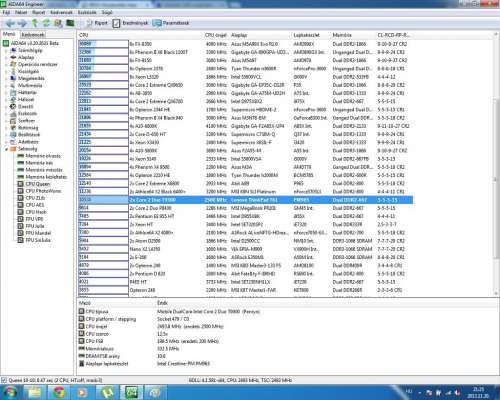
Task: Select the highlighted 2x Core 2 Duo T9300 row
Action: coord(246,200)
